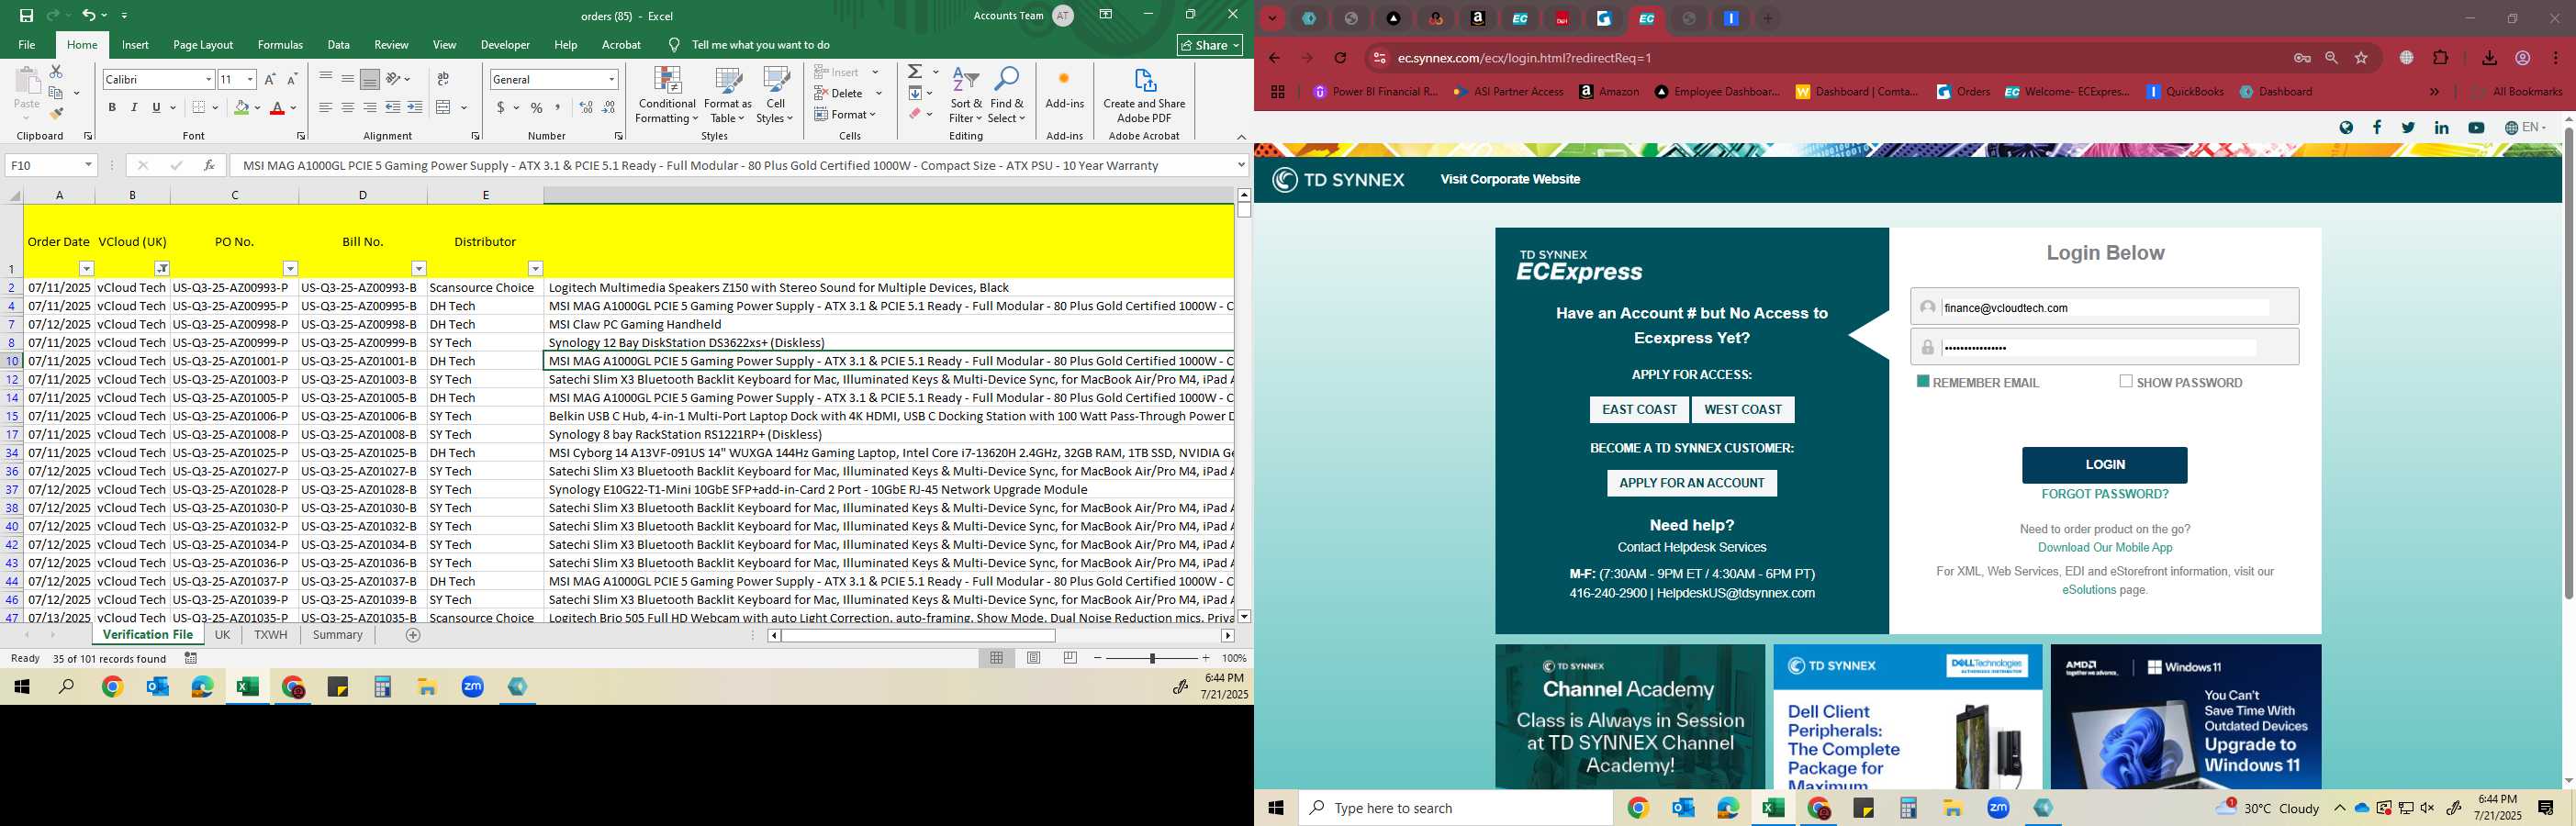Toggle Italic formatting in Excel ribbon
Screen dimensions: 2576x826
[134, 107]
